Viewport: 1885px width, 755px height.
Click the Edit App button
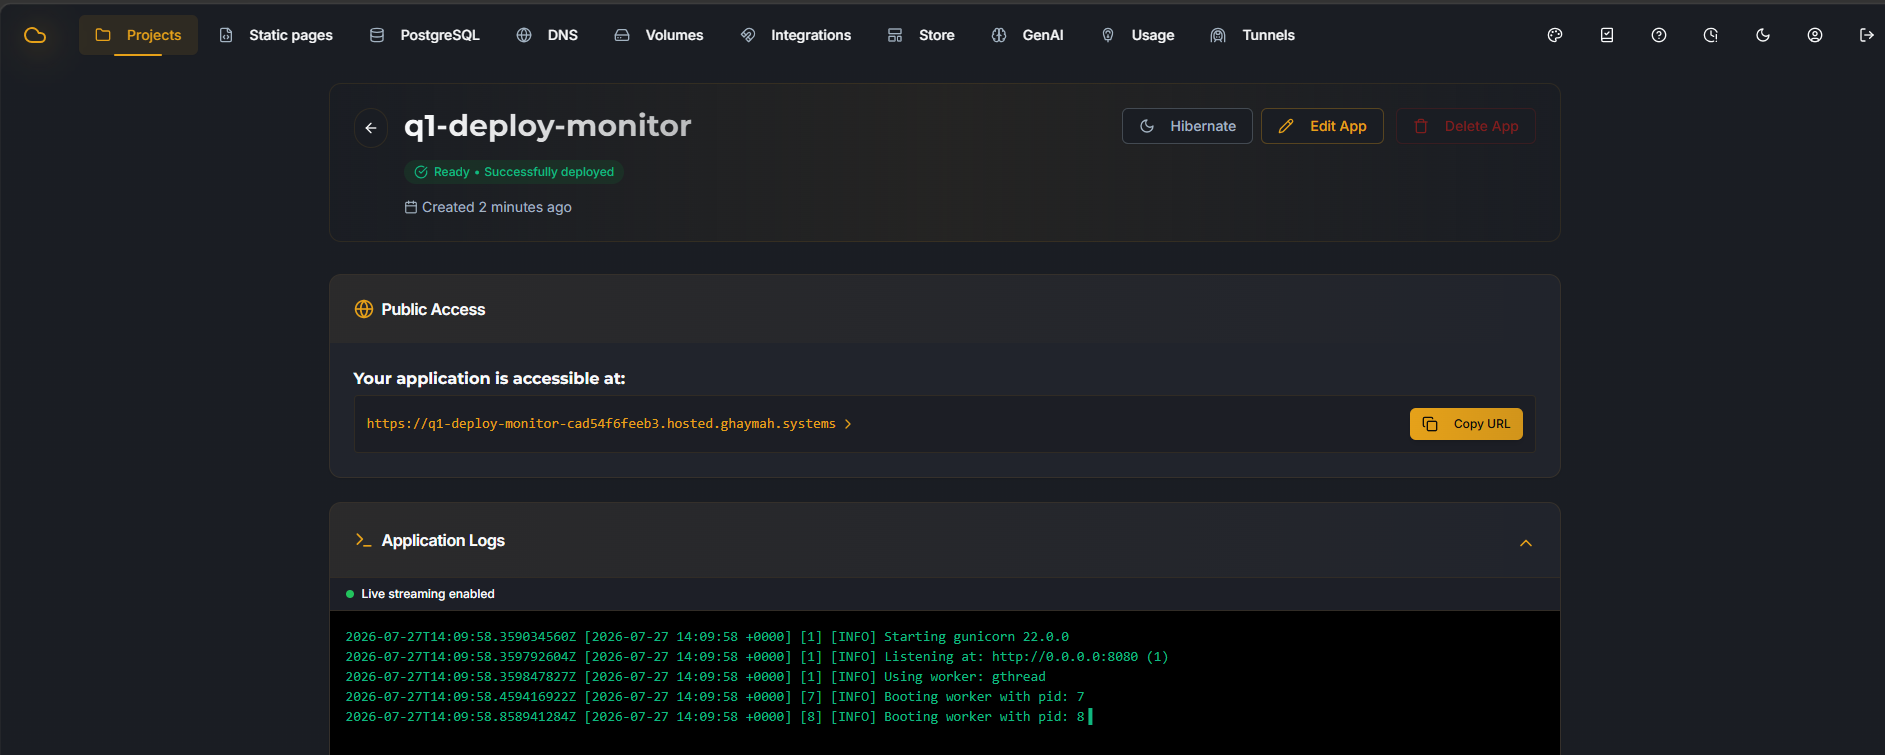(1322, 126)
